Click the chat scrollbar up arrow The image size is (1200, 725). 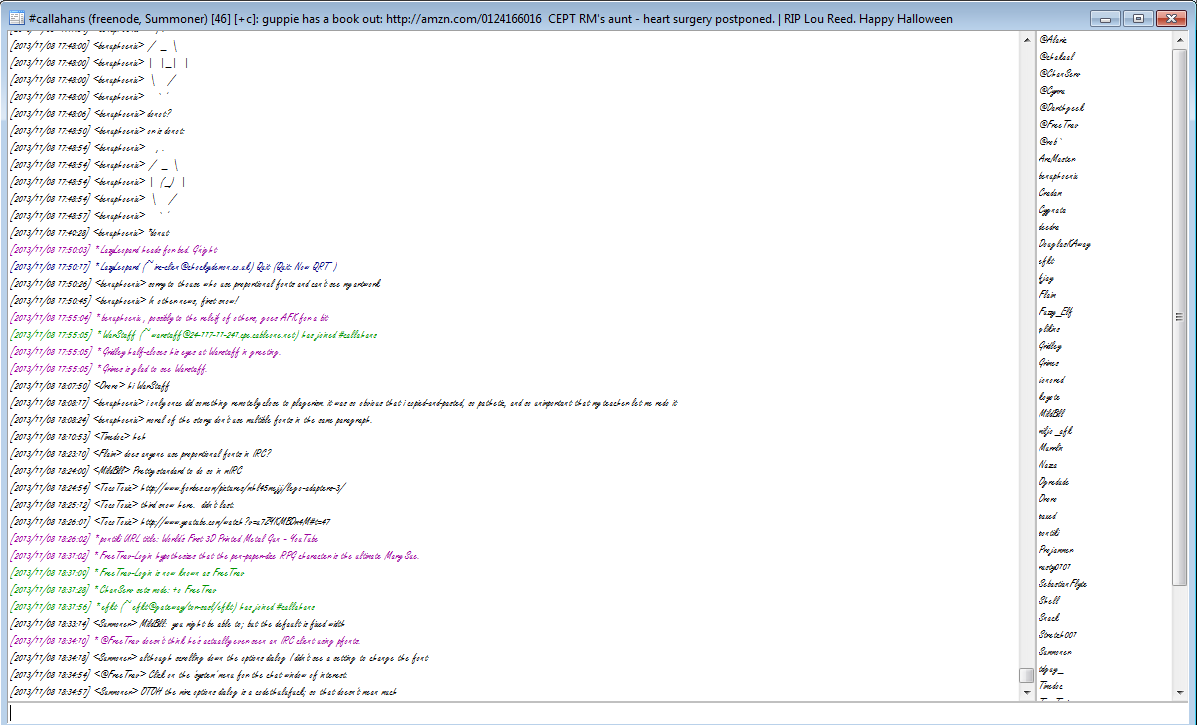[x=1026, y=38]
